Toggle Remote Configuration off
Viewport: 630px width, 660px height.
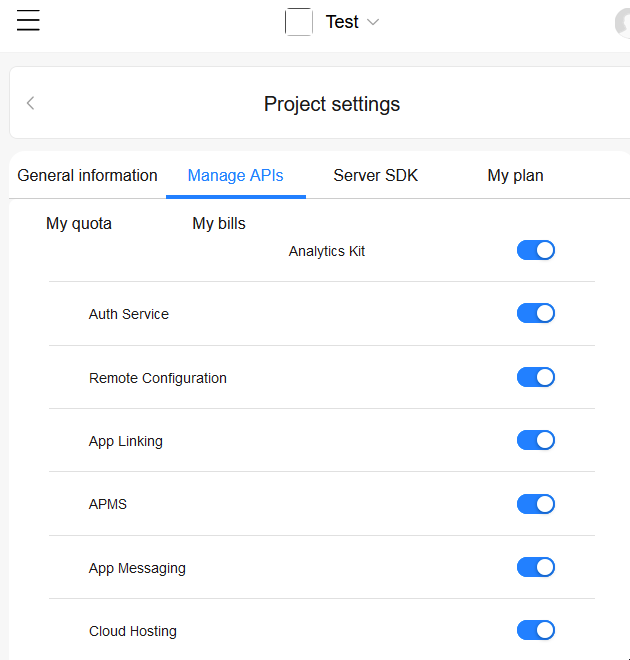pos(536,377)
